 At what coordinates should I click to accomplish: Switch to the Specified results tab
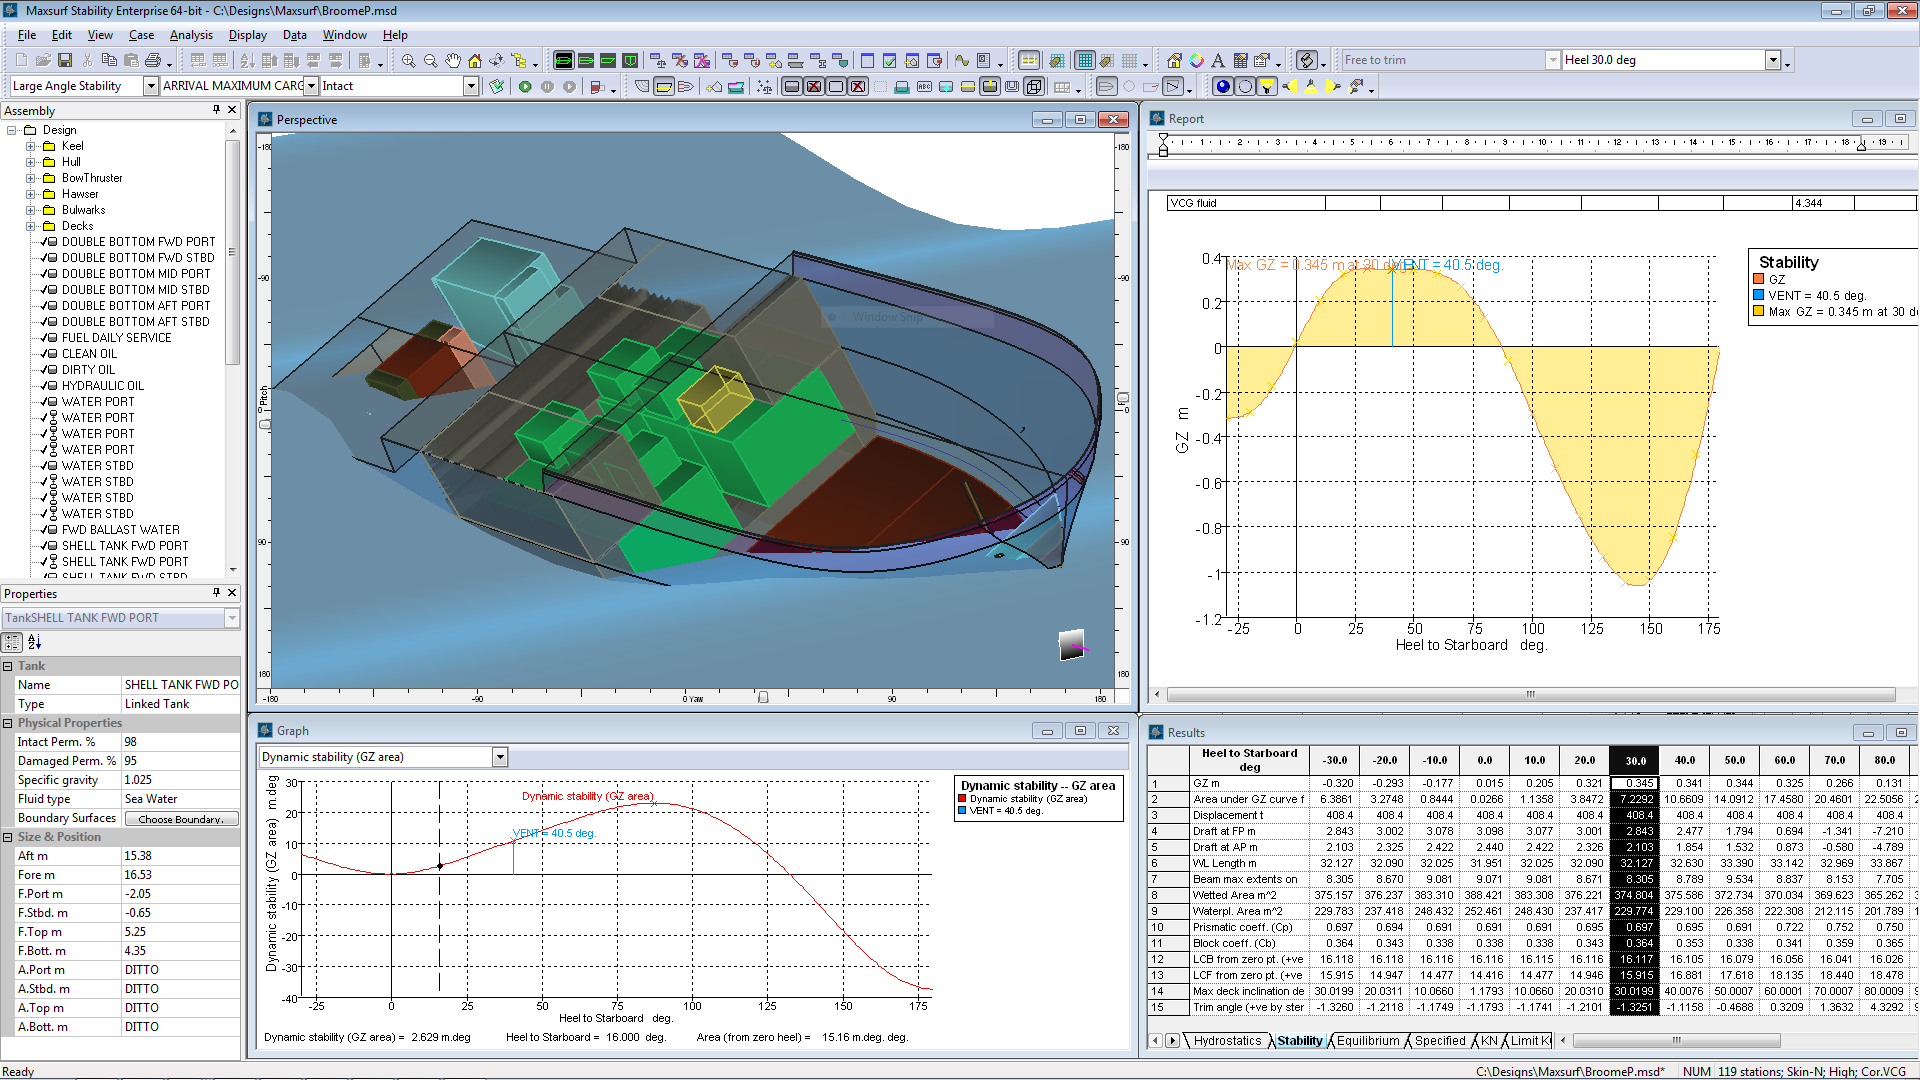click(1440, 1041)
